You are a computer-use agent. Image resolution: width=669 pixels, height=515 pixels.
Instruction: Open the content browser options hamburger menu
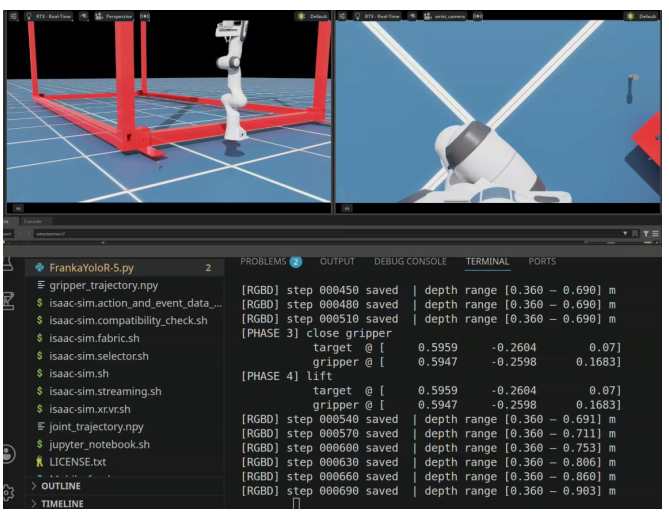[x=655, y=233]
